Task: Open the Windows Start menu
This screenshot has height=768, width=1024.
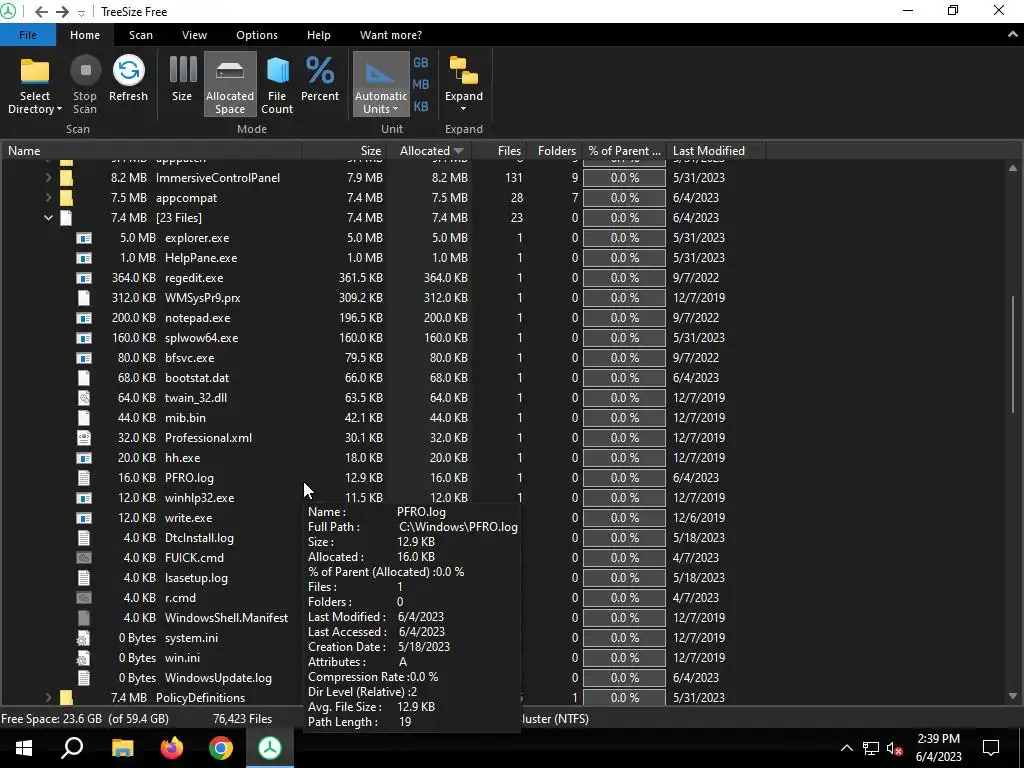Action: pyautogui.click(x=24, y=748)
